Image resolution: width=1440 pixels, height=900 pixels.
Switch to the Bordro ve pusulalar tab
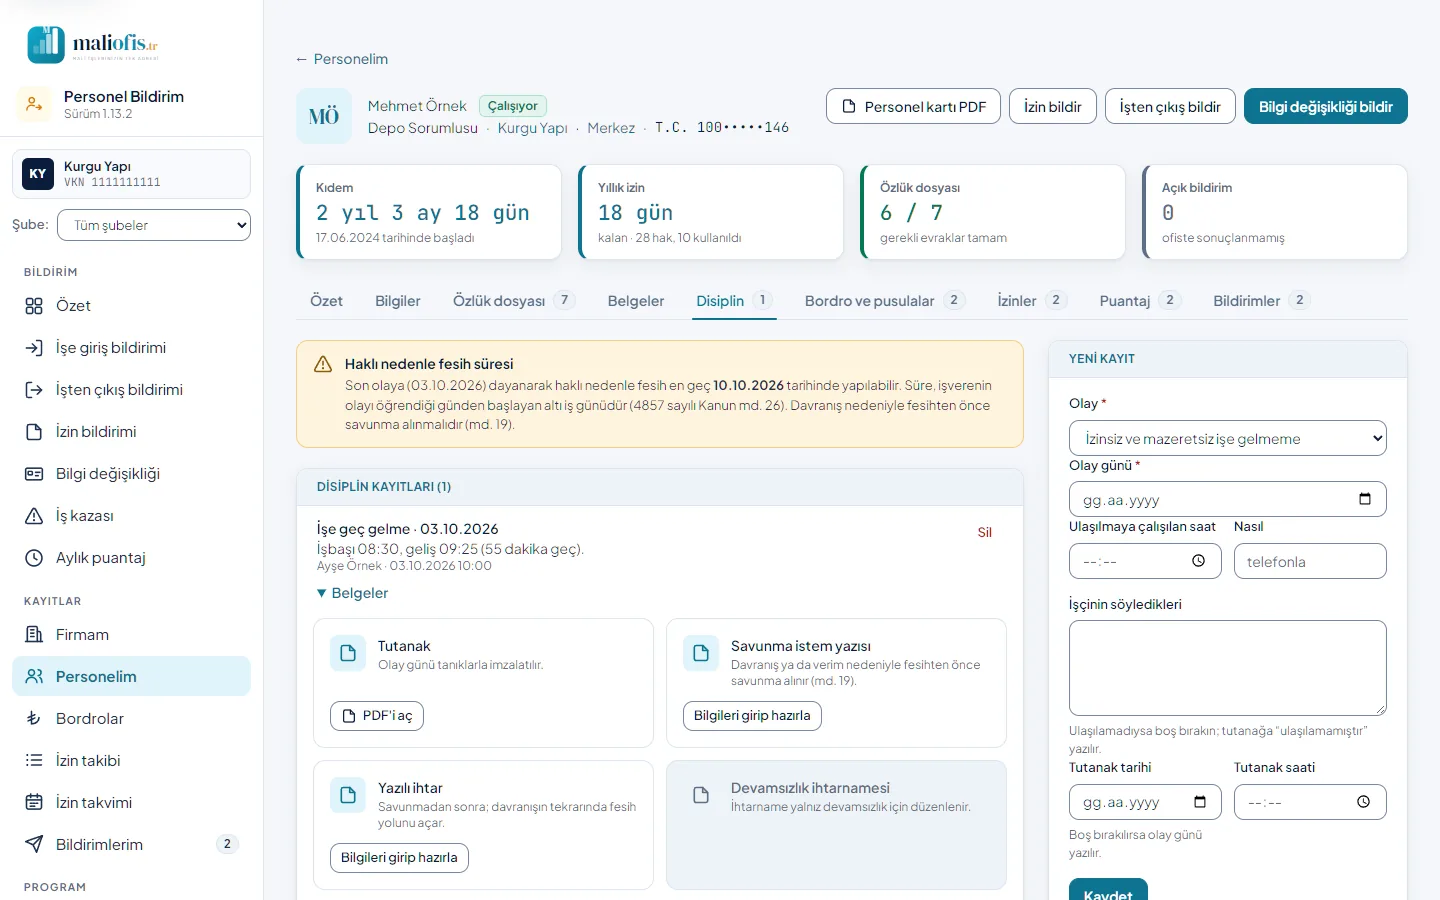point(885,301)
